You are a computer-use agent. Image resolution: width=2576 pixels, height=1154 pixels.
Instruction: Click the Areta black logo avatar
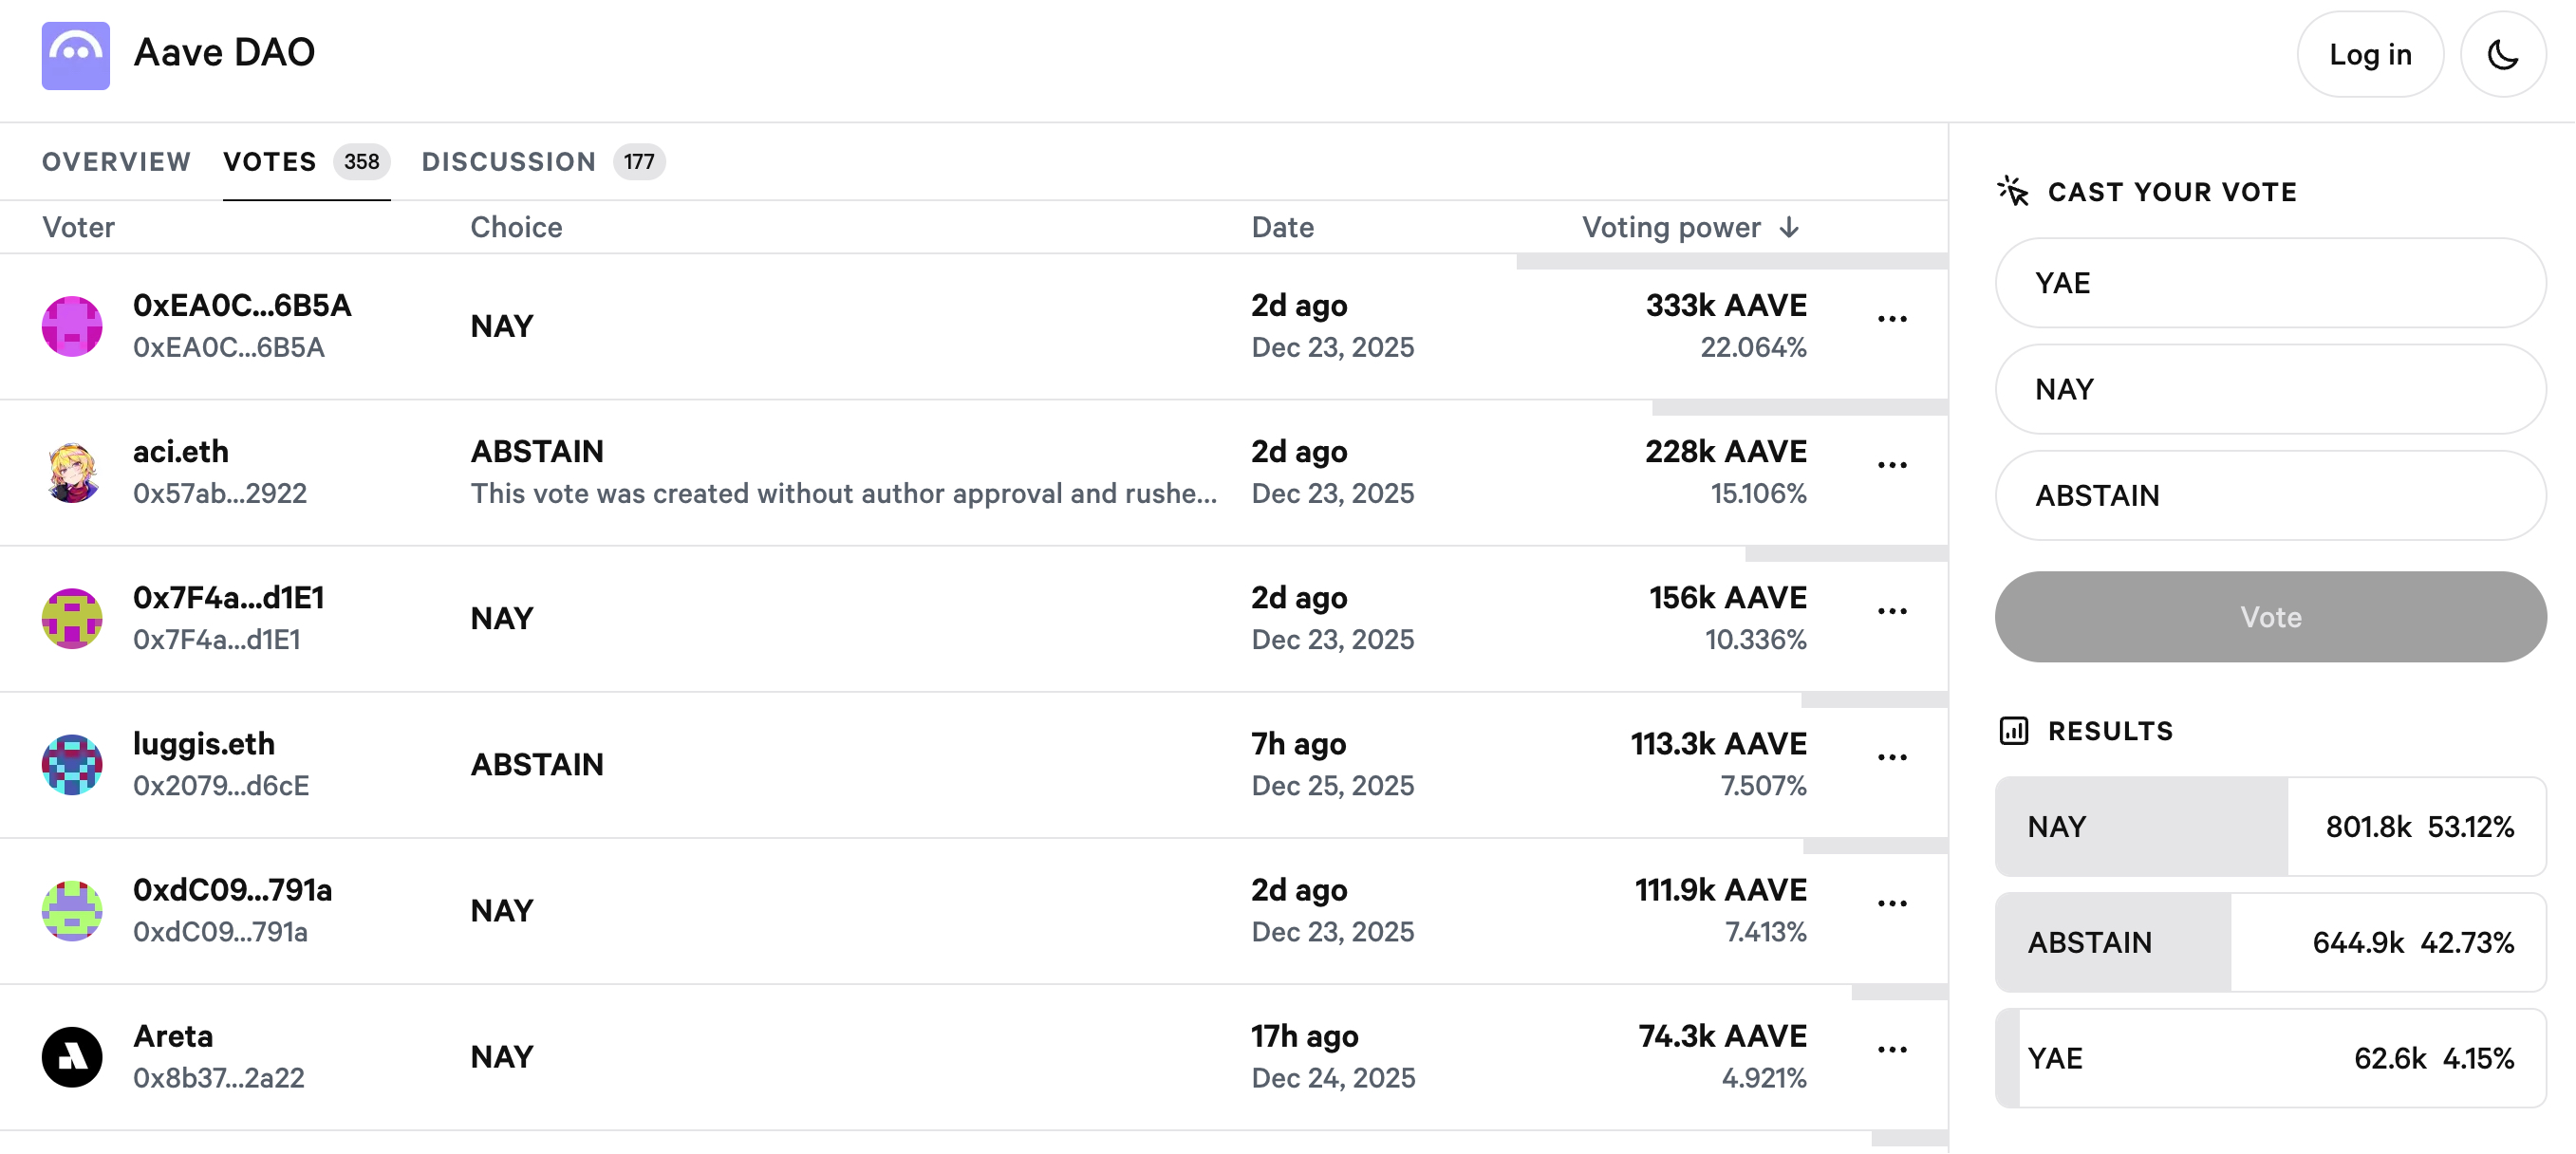tap(72, 1057)
